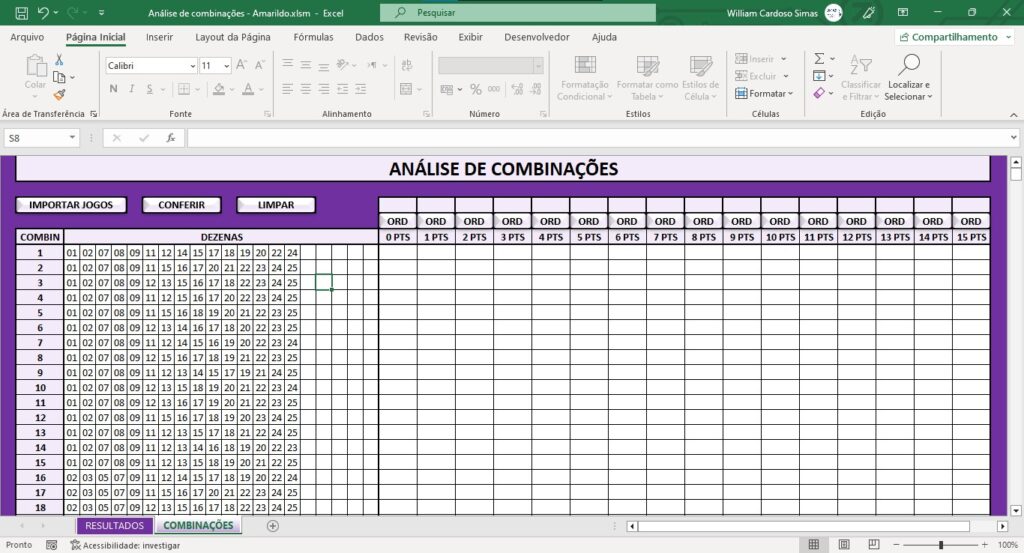The height and width of the screenshot is (553, 1024).
Task: Click the IMPORTAR JOGOS button
Action: click(71, 205)
